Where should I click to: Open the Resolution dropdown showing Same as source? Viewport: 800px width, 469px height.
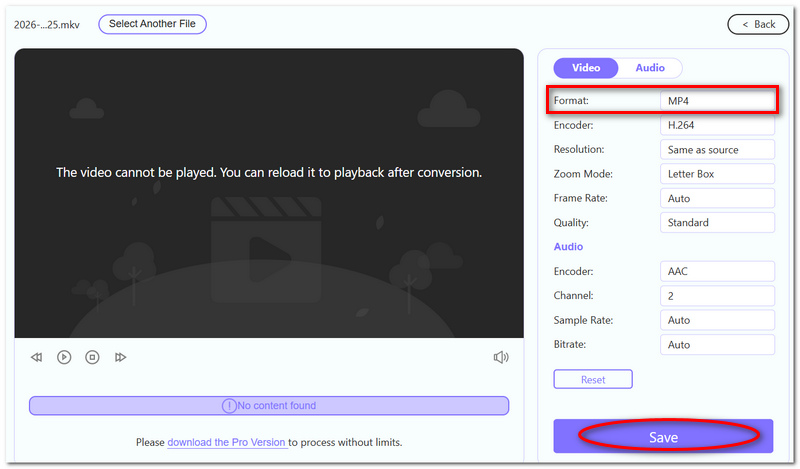717,150
